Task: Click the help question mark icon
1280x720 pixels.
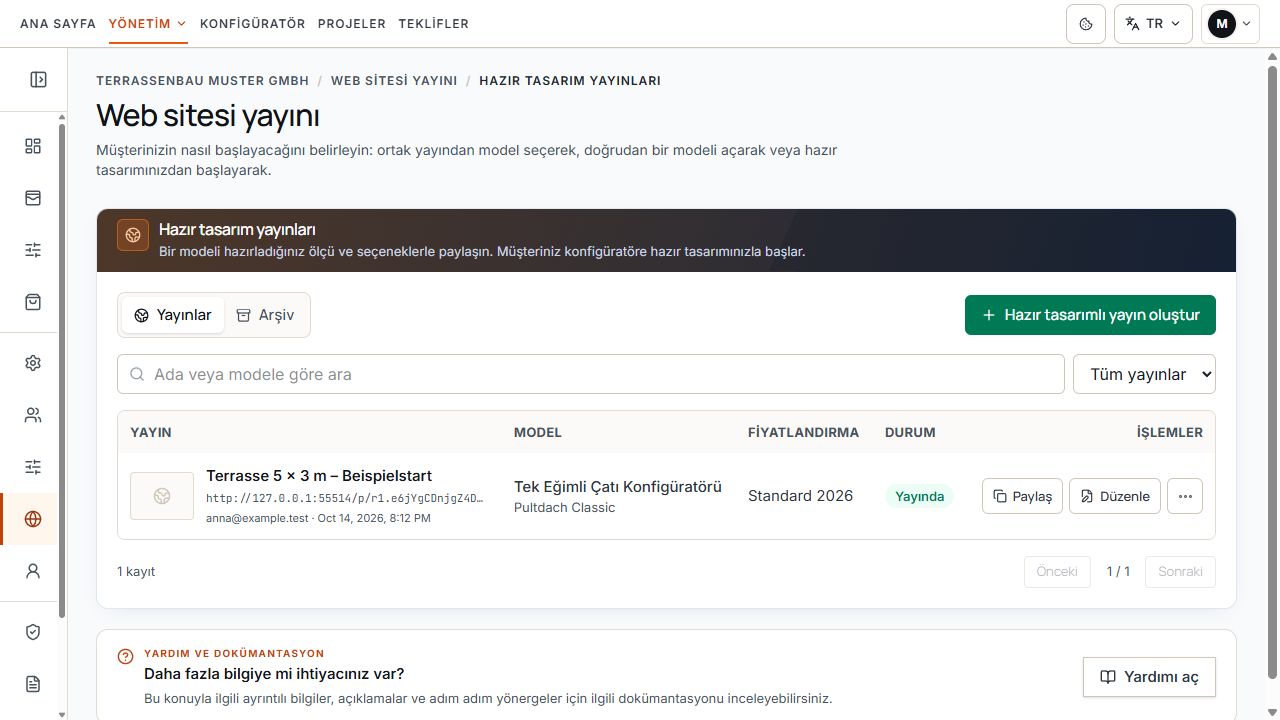Action: (x=125, y=657)
